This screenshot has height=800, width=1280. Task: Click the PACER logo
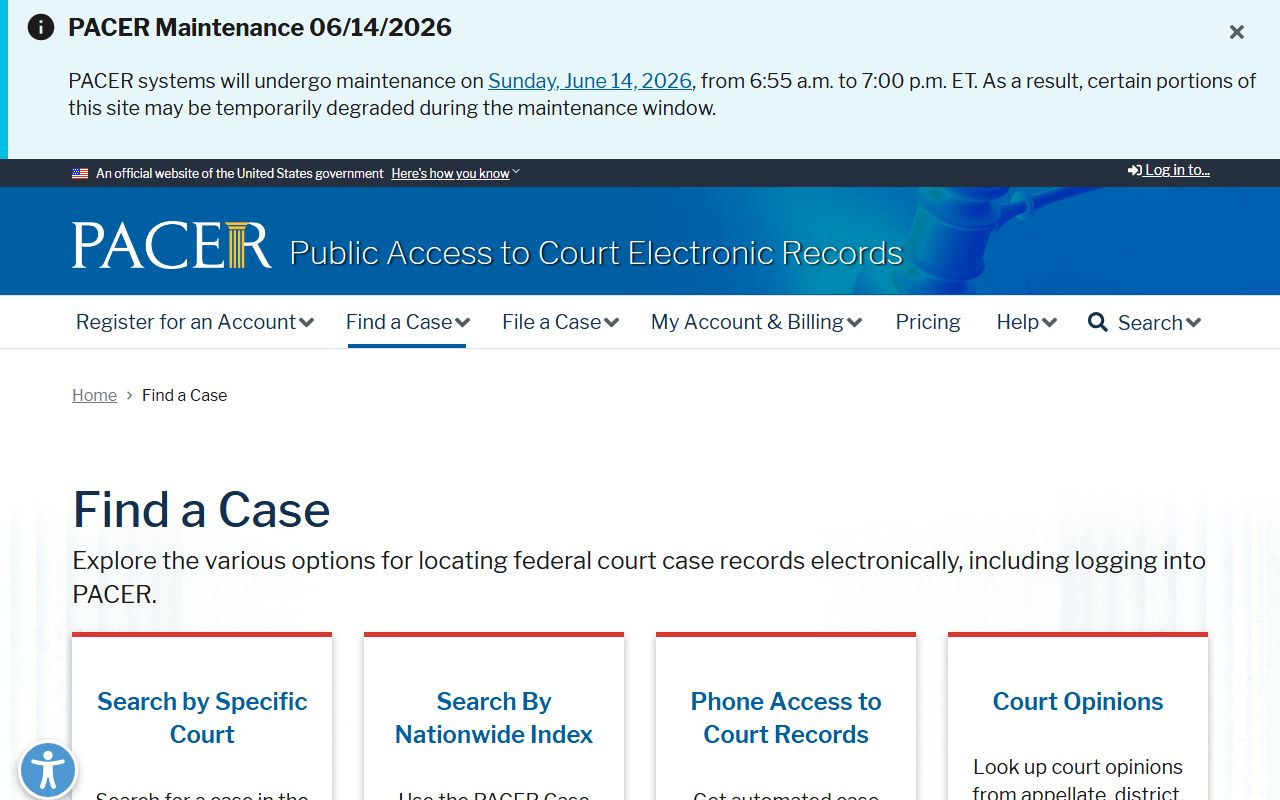(171, 246)
